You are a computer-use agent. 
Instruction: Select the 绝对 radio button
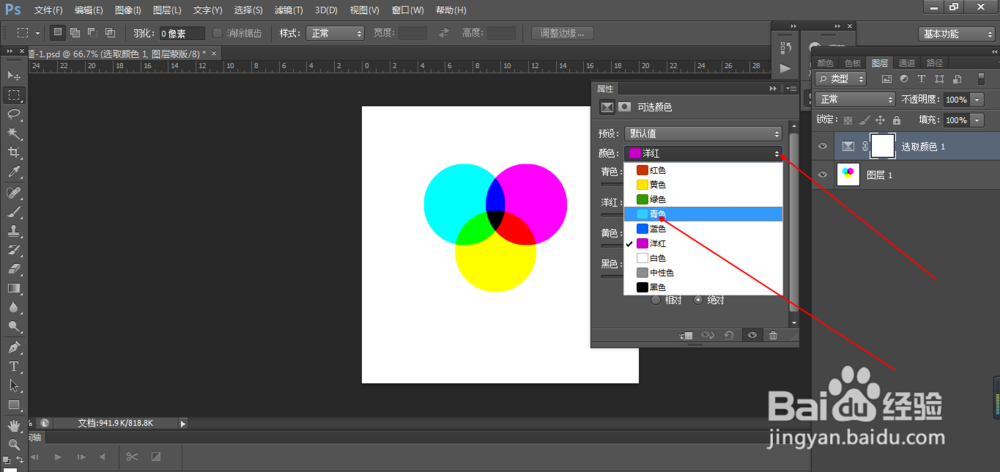[x=698, y=300]
